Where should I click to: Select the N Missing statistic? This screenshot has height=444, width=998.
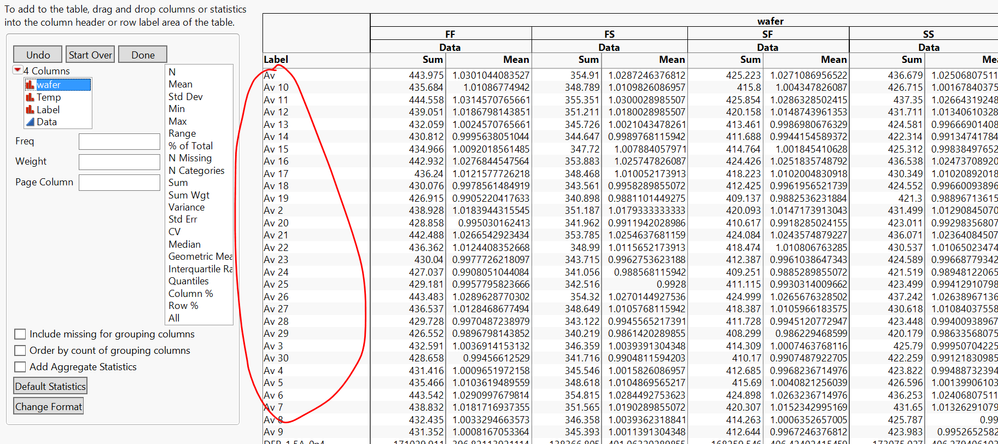click(x=190, y=158)
